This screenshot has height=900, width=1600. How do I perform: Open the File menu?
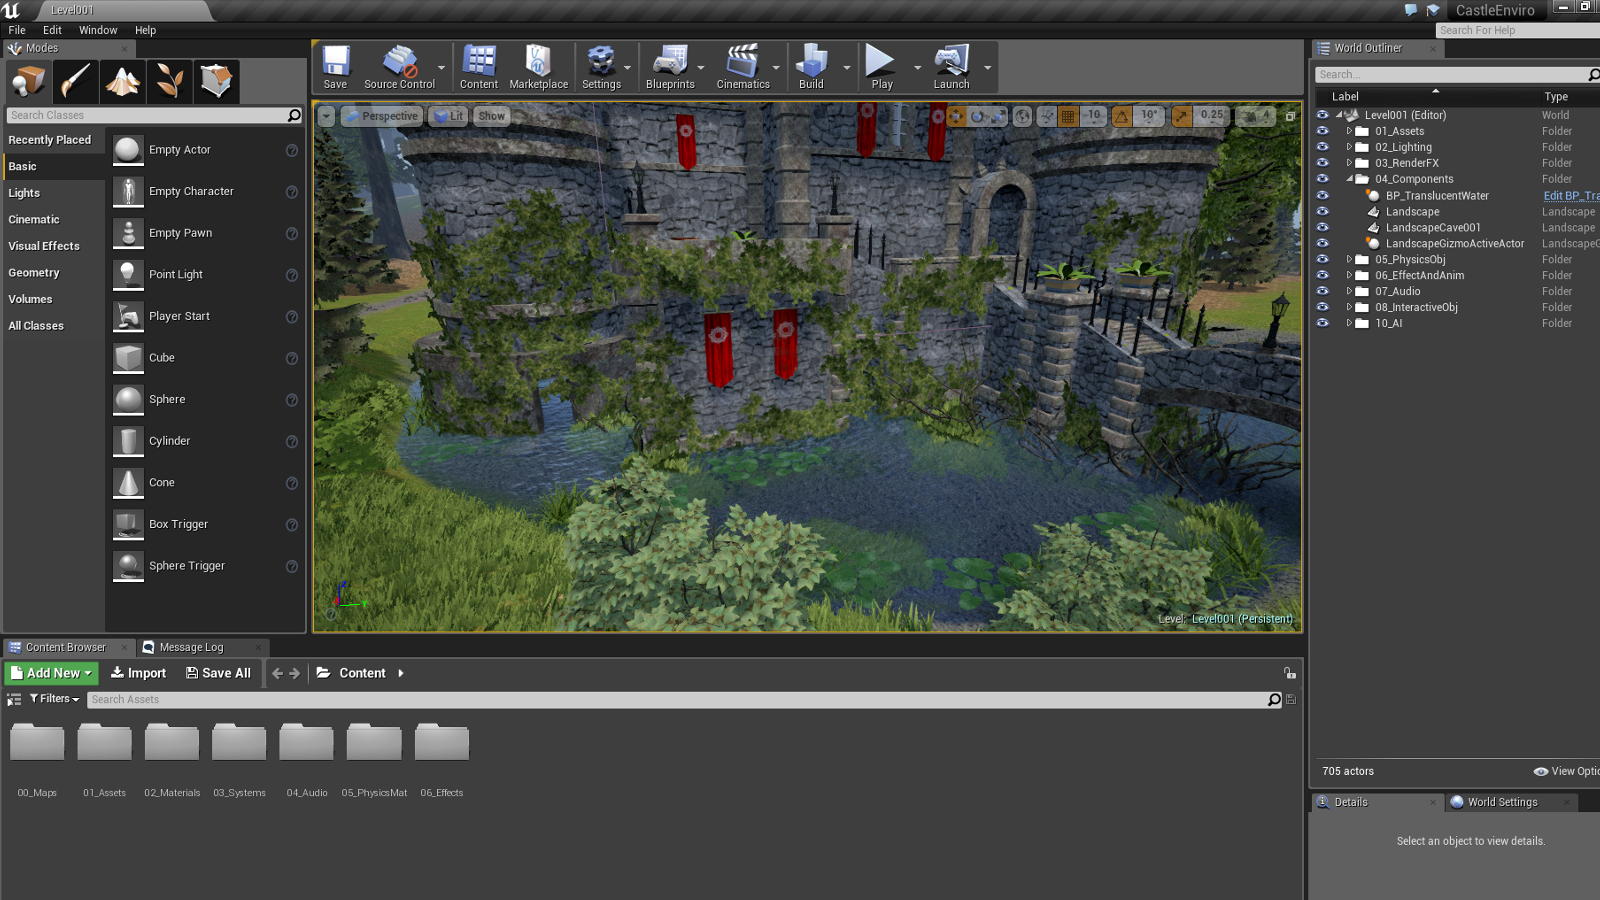pyautogui.click(x=17, y=30)
